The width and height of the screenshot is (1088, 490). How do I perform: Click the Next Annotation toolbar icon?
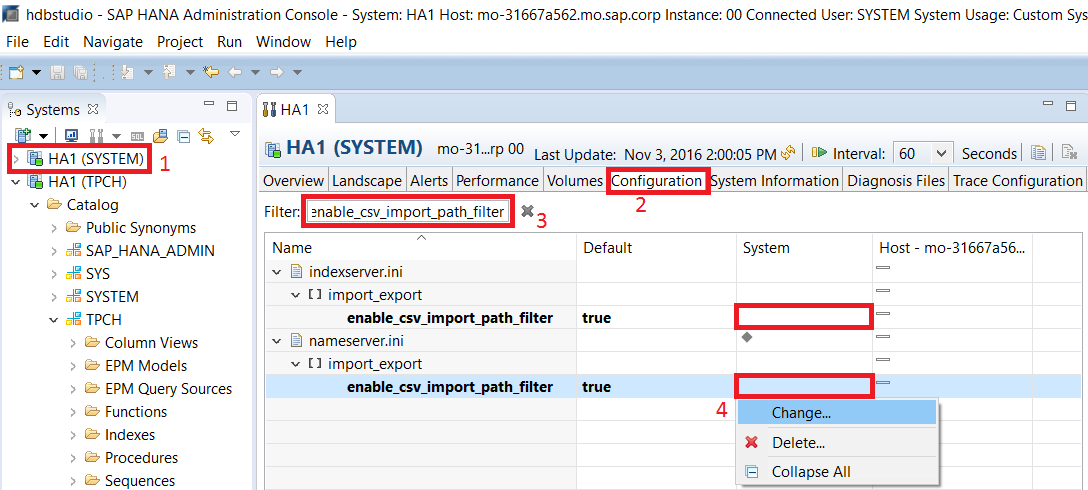point(128,71)
